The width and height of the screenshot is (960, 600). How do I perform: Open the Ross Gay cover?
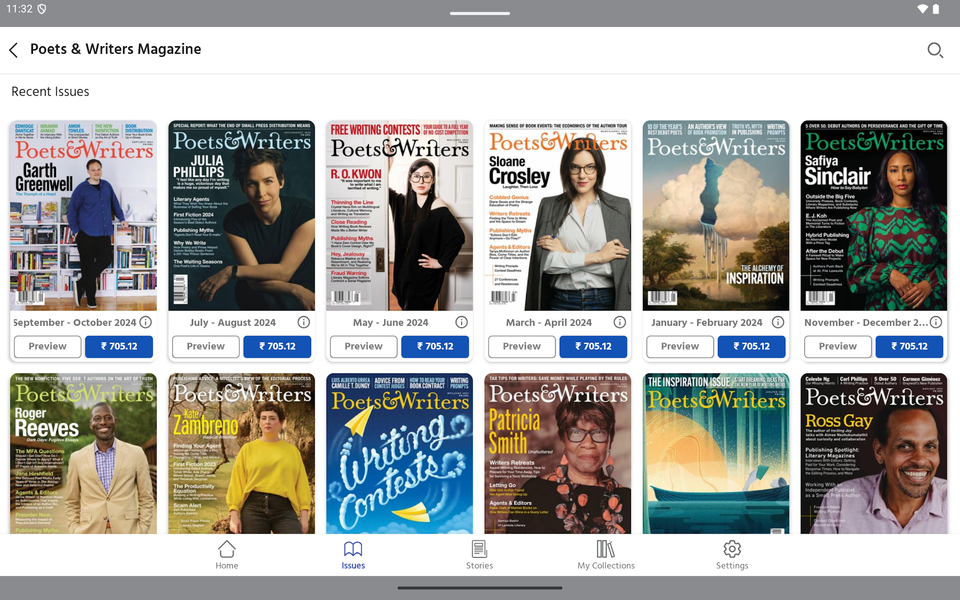873,454
